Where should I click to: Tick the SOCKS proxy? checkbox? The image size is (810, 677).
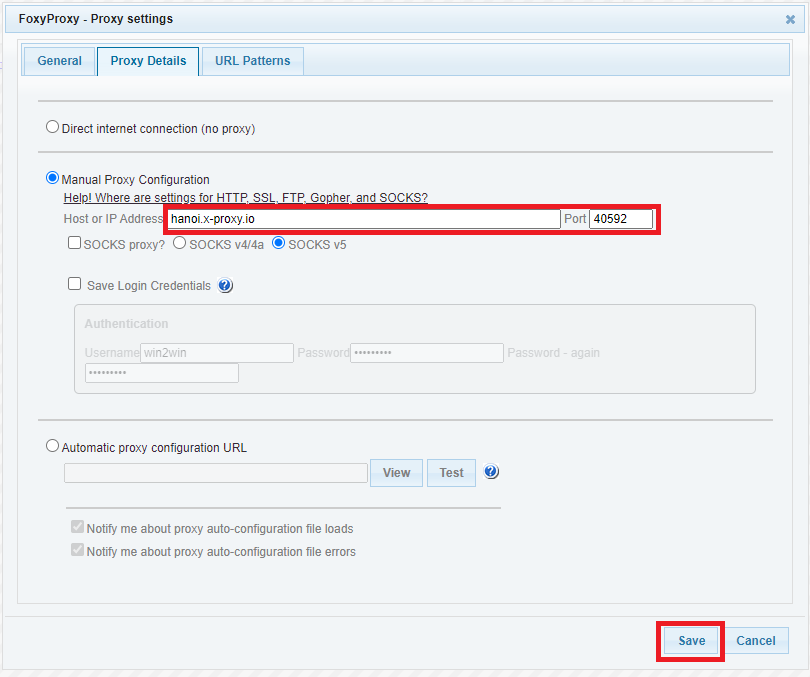coord(74,243)
